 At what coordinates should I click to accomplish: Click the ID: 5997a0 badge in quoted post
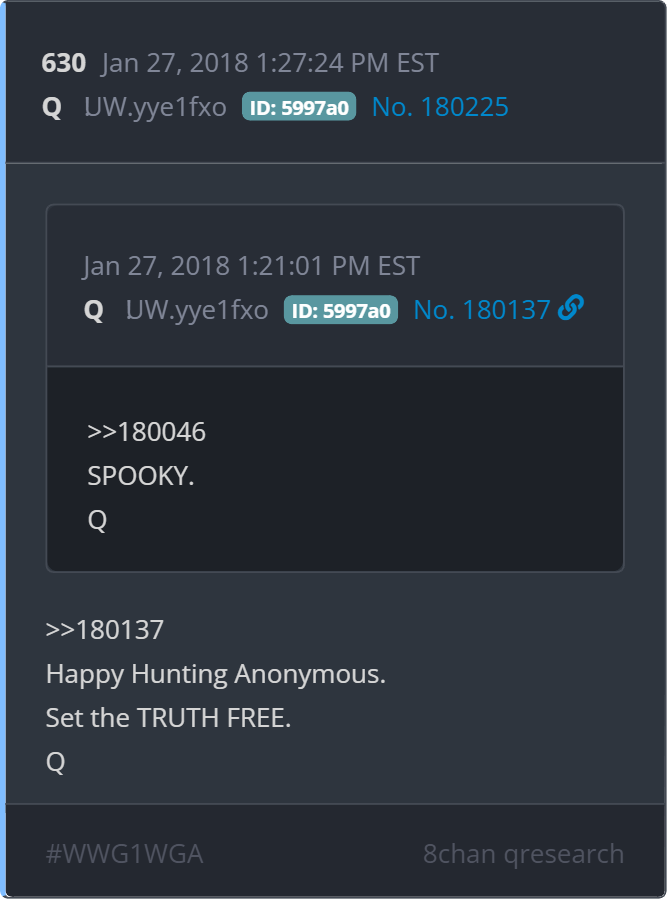tap(341, 310)
